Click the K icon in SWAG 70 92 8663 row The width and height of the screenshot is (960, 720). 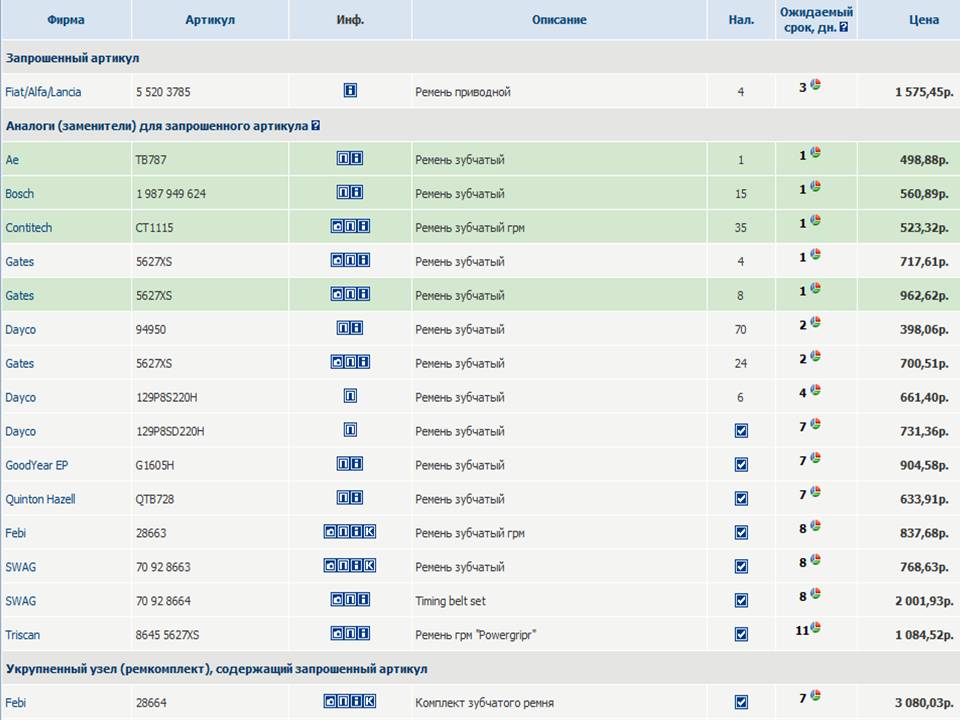(x=369, y=566)
